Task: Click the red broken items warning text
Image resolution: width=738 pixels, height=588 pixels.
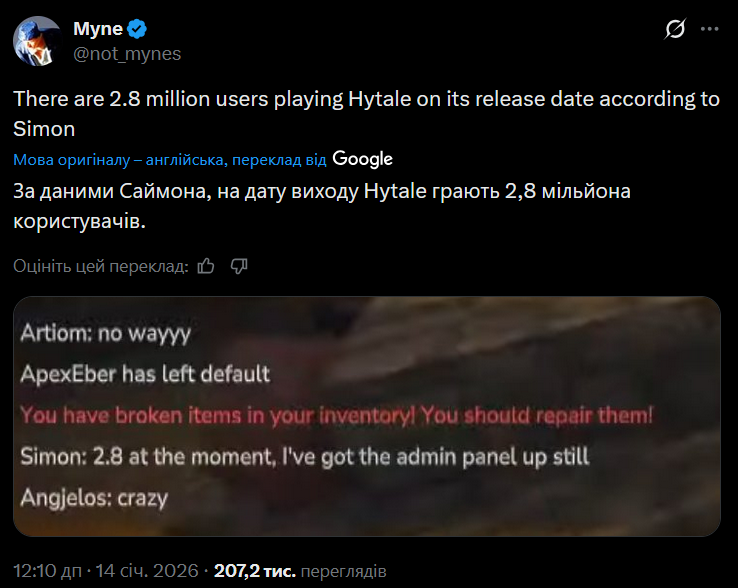Action: pyautogui.click(x=335, y=415)
